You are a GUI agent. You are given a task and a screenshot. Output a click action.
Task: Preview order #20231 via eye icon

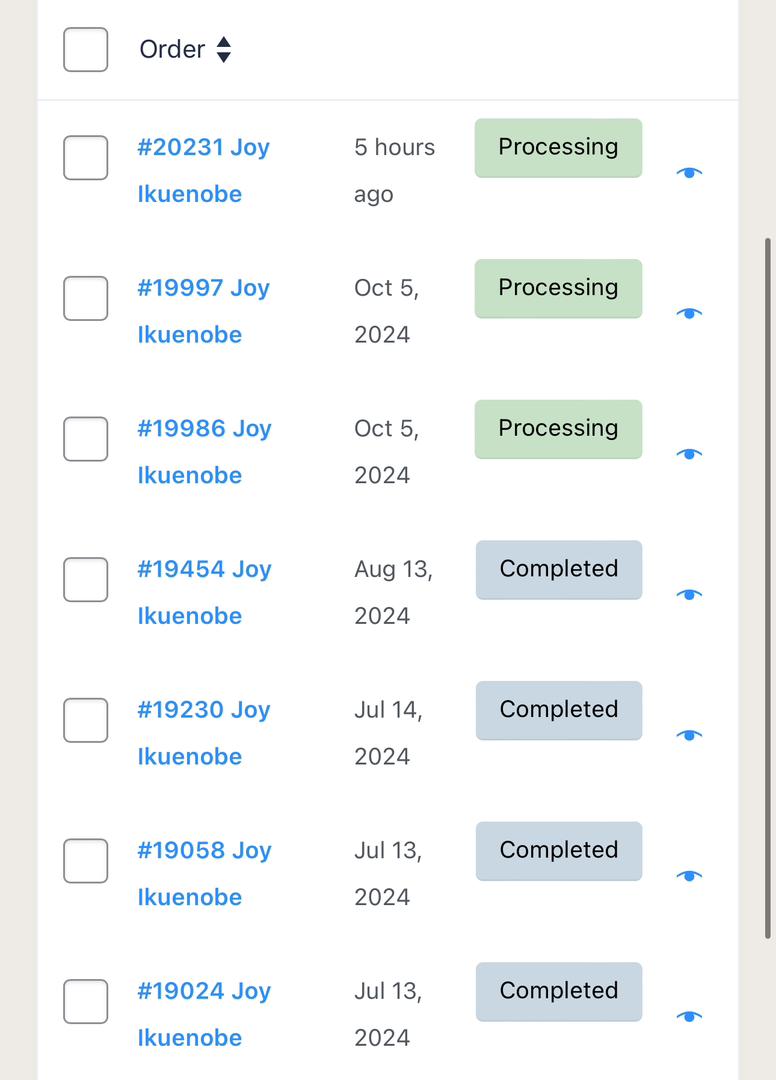pyautogui.click(x=689, y=173)
